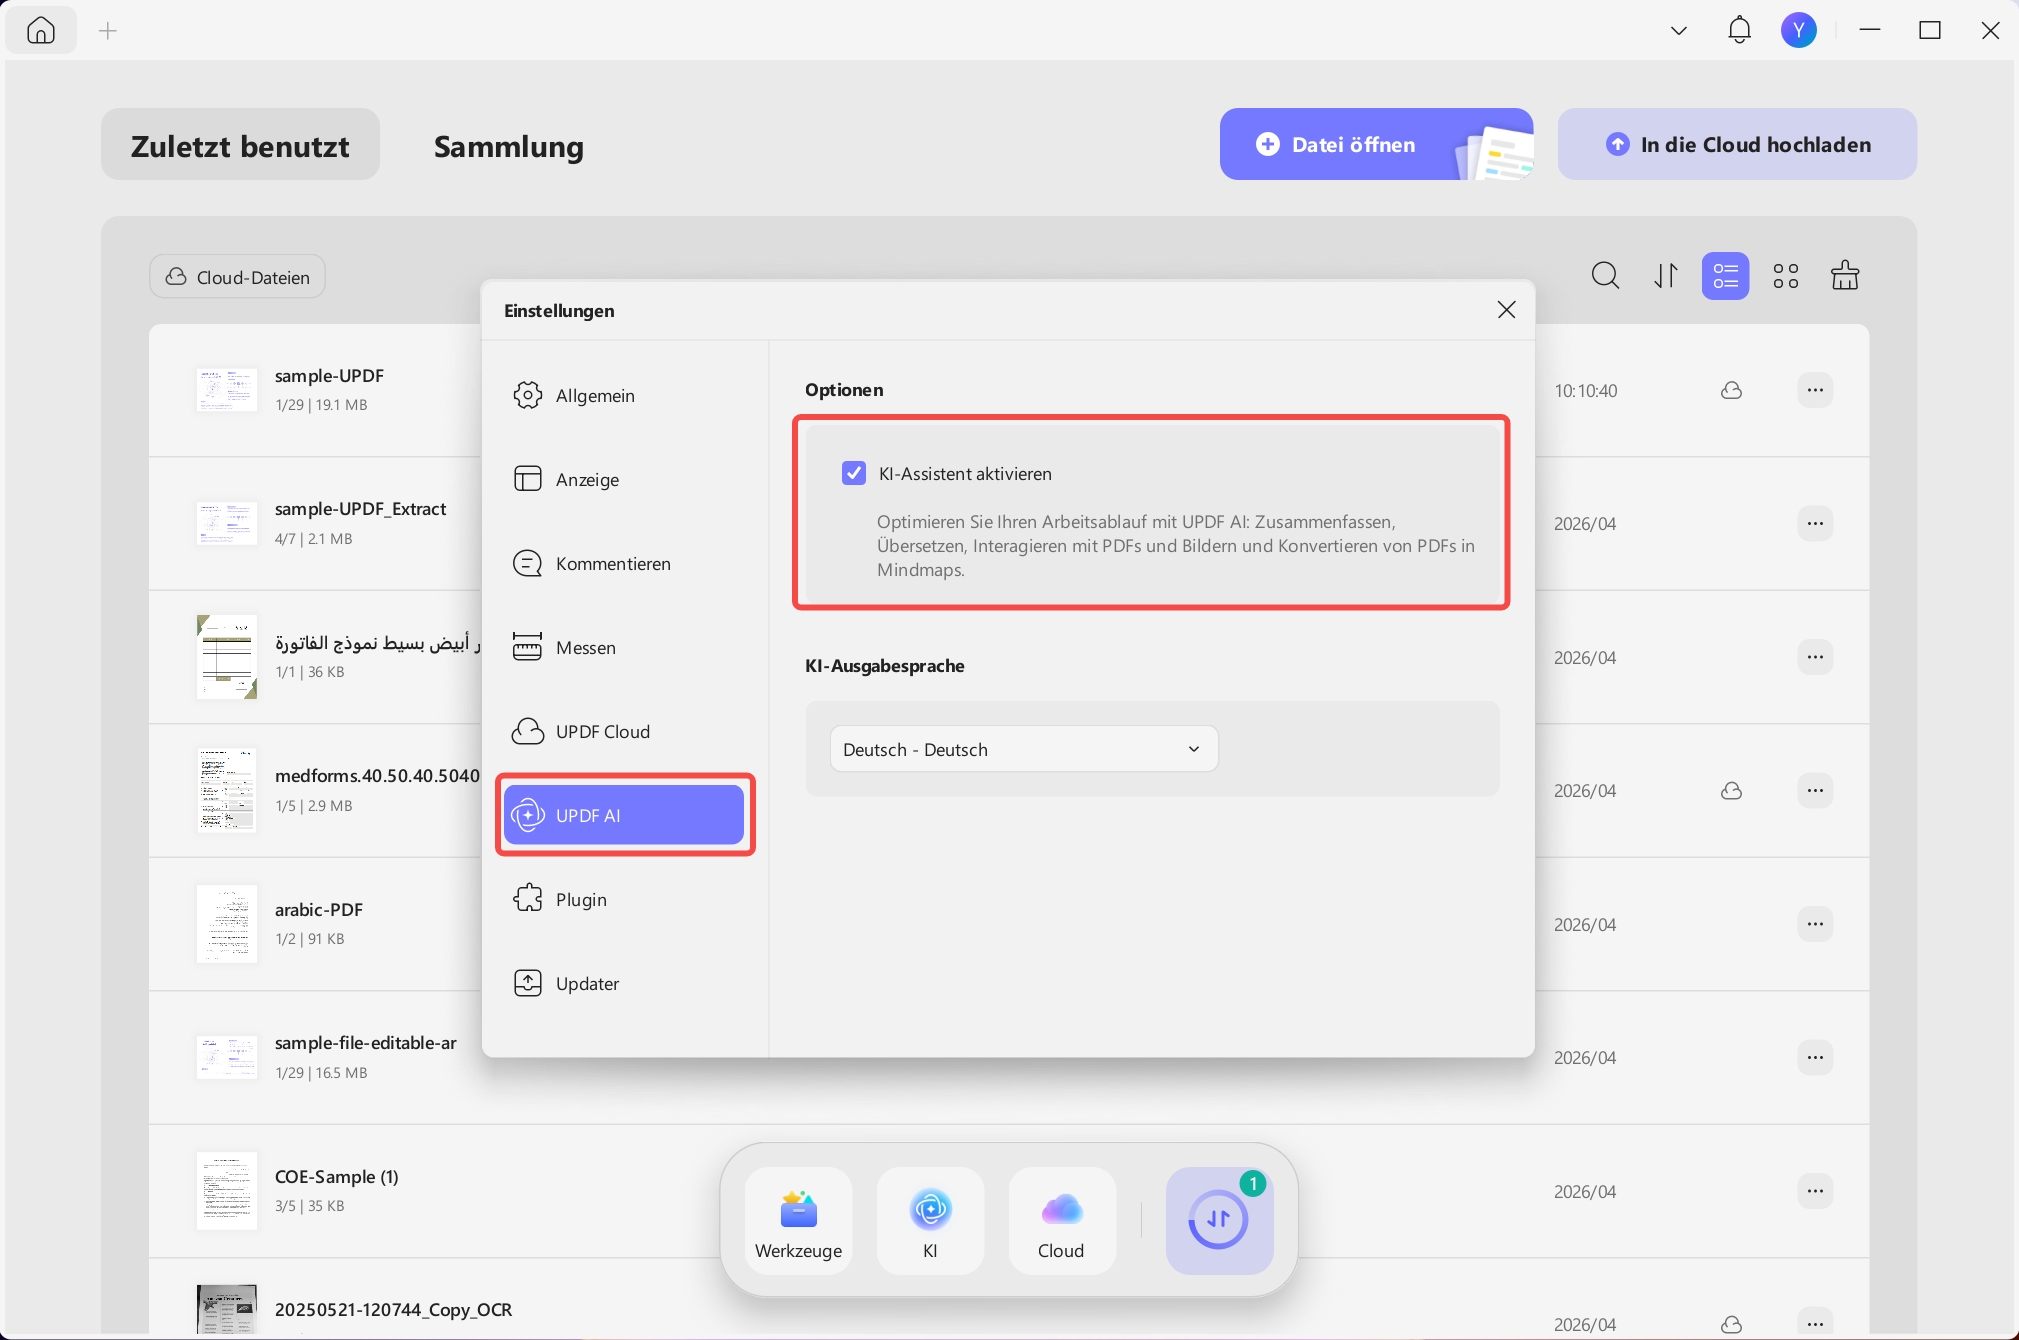Image resolution: width=2019 pixels, height=1340 pixels.
Task: Select UPDF AI settings category
Action: (624, 815)
